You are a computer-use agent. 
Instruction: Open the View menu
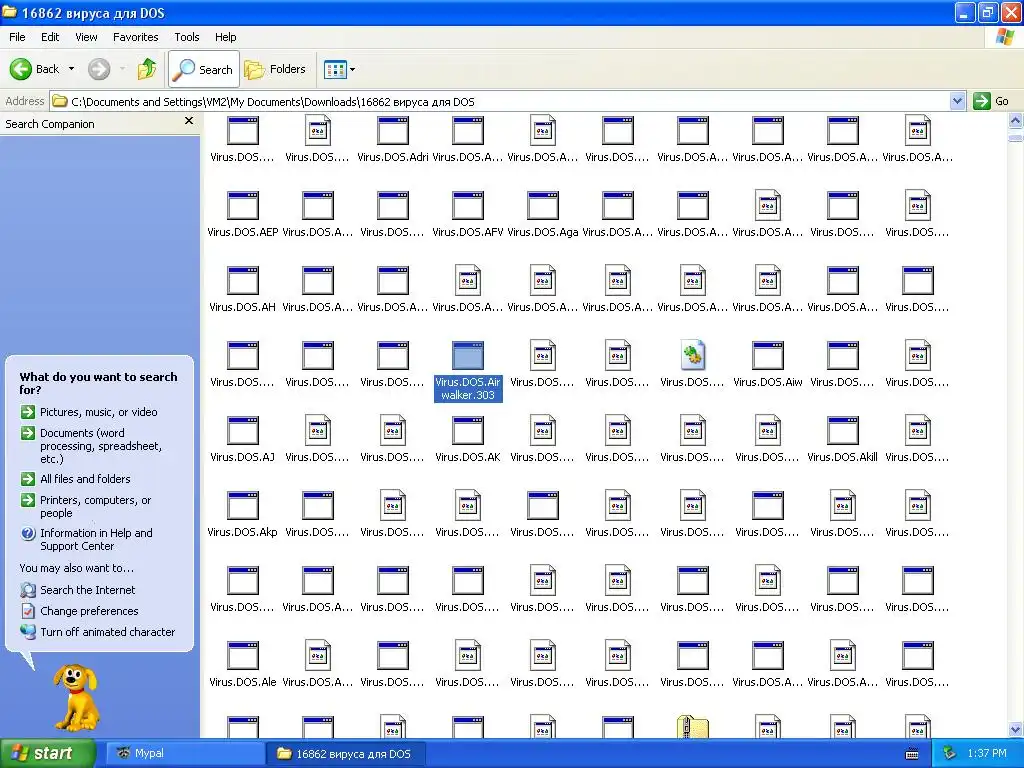point(86,37)
